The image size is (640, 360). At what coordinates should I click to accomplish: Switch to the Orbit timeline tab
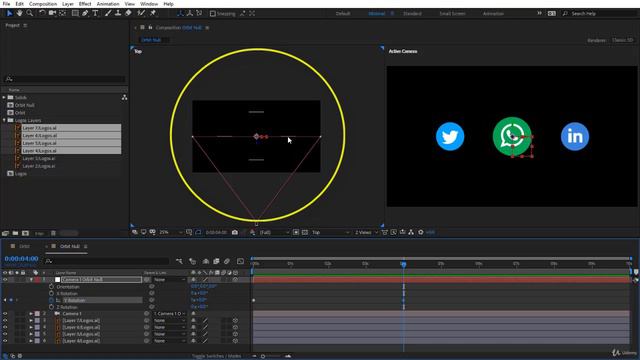pyautogui.click(x=24, y=246)
